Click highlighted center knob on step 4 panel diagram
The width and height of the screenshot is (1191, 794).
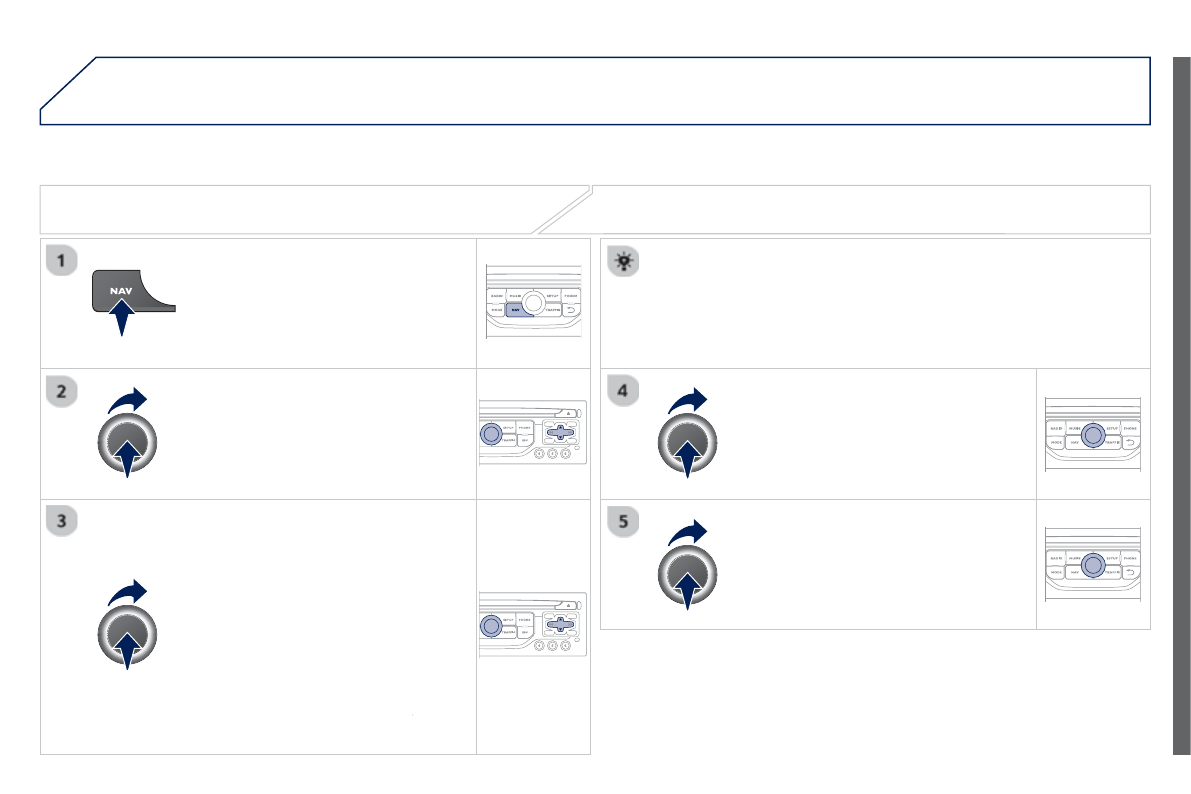[1092, 434]
